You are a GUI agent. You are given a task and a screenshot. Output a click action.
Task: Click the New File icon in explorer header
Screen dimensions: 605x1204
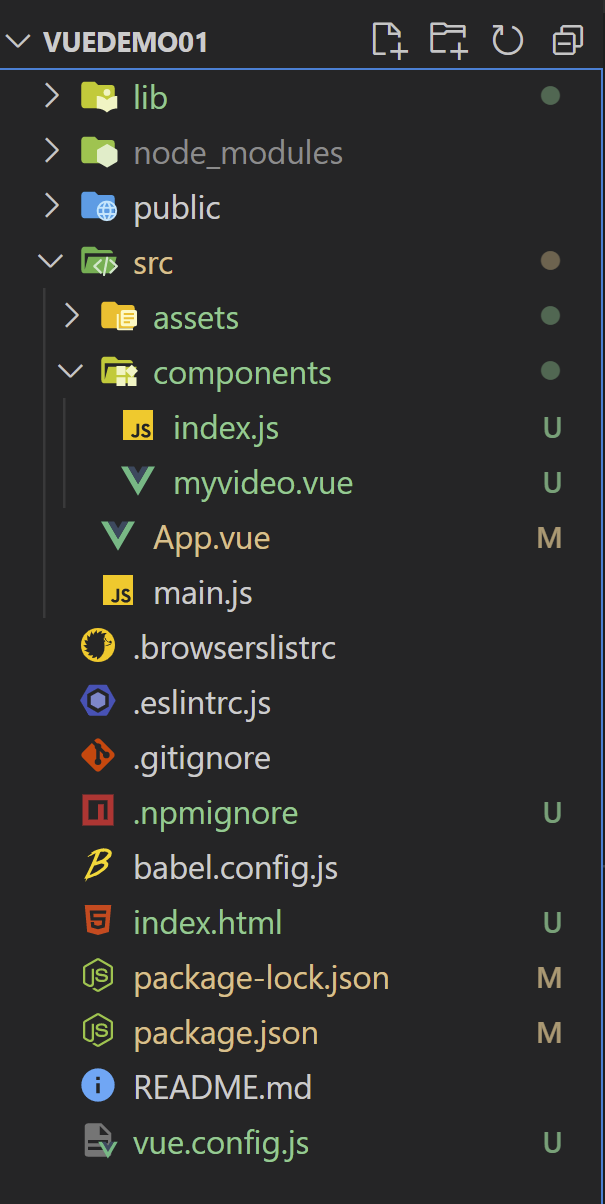(x=389, y=40)
